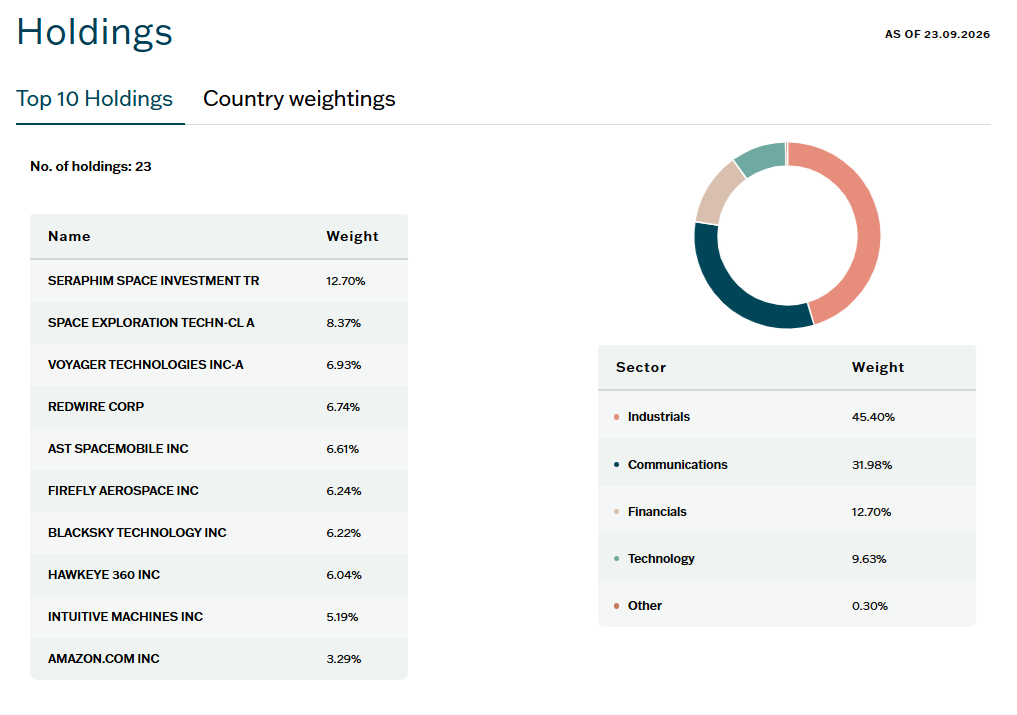Click the SERAPHIM SPACE INVESTMENT TR row
The image size is (1017, 715).
pos(219,281)
